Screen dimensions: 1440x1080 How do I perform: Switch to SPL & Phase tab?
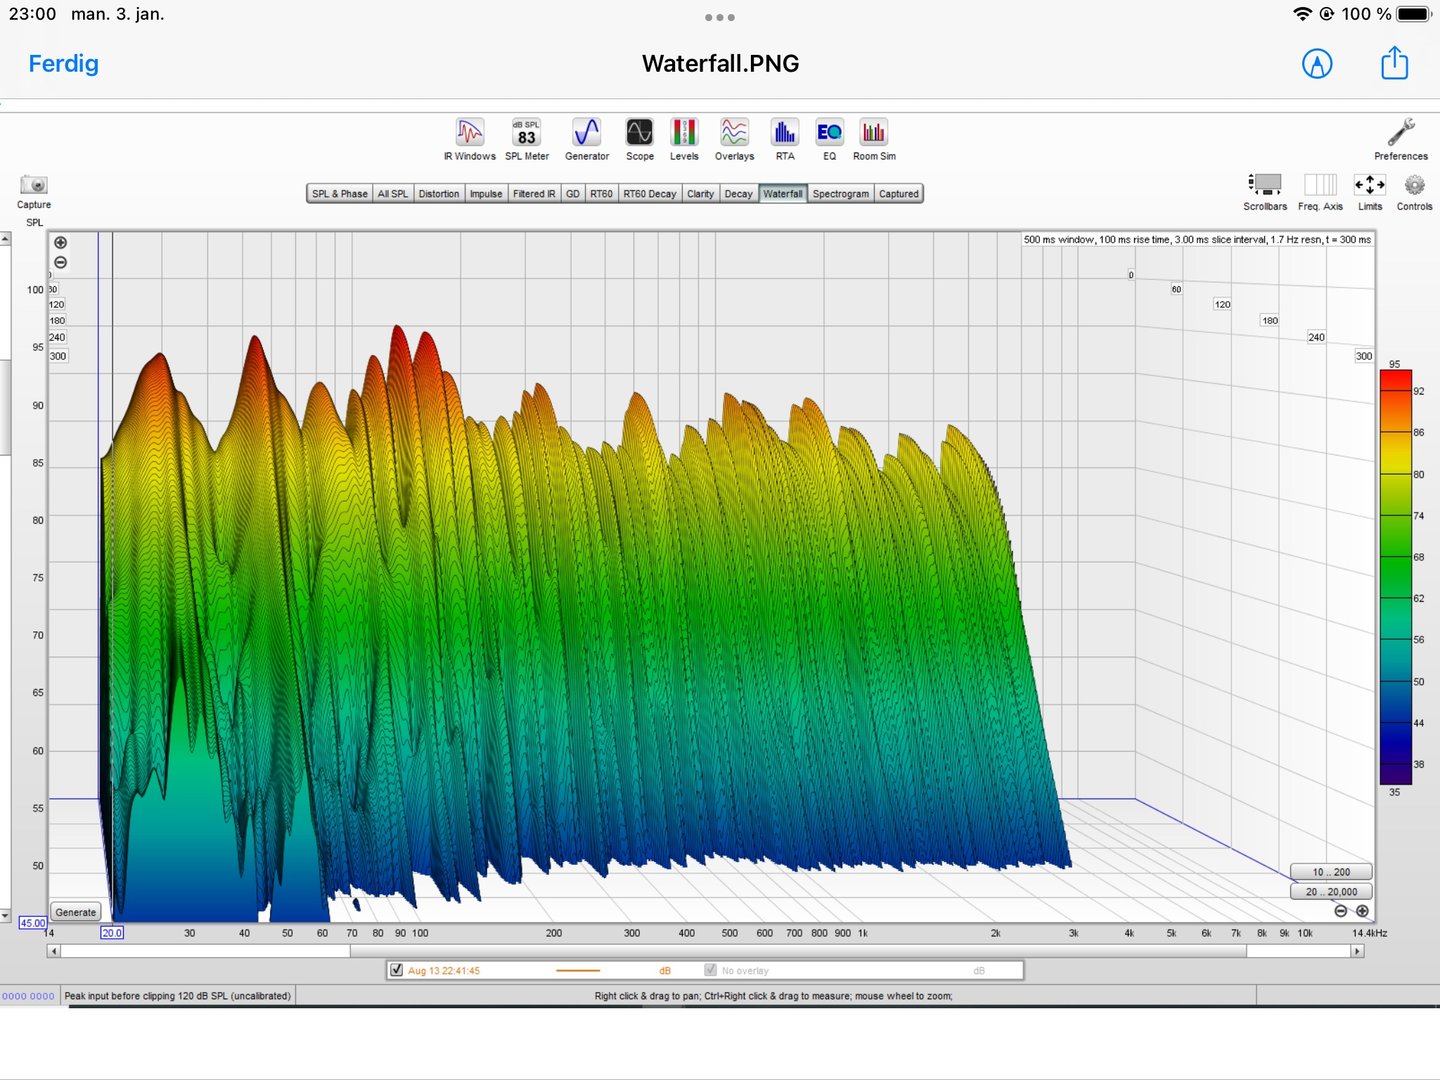[340, 194]
